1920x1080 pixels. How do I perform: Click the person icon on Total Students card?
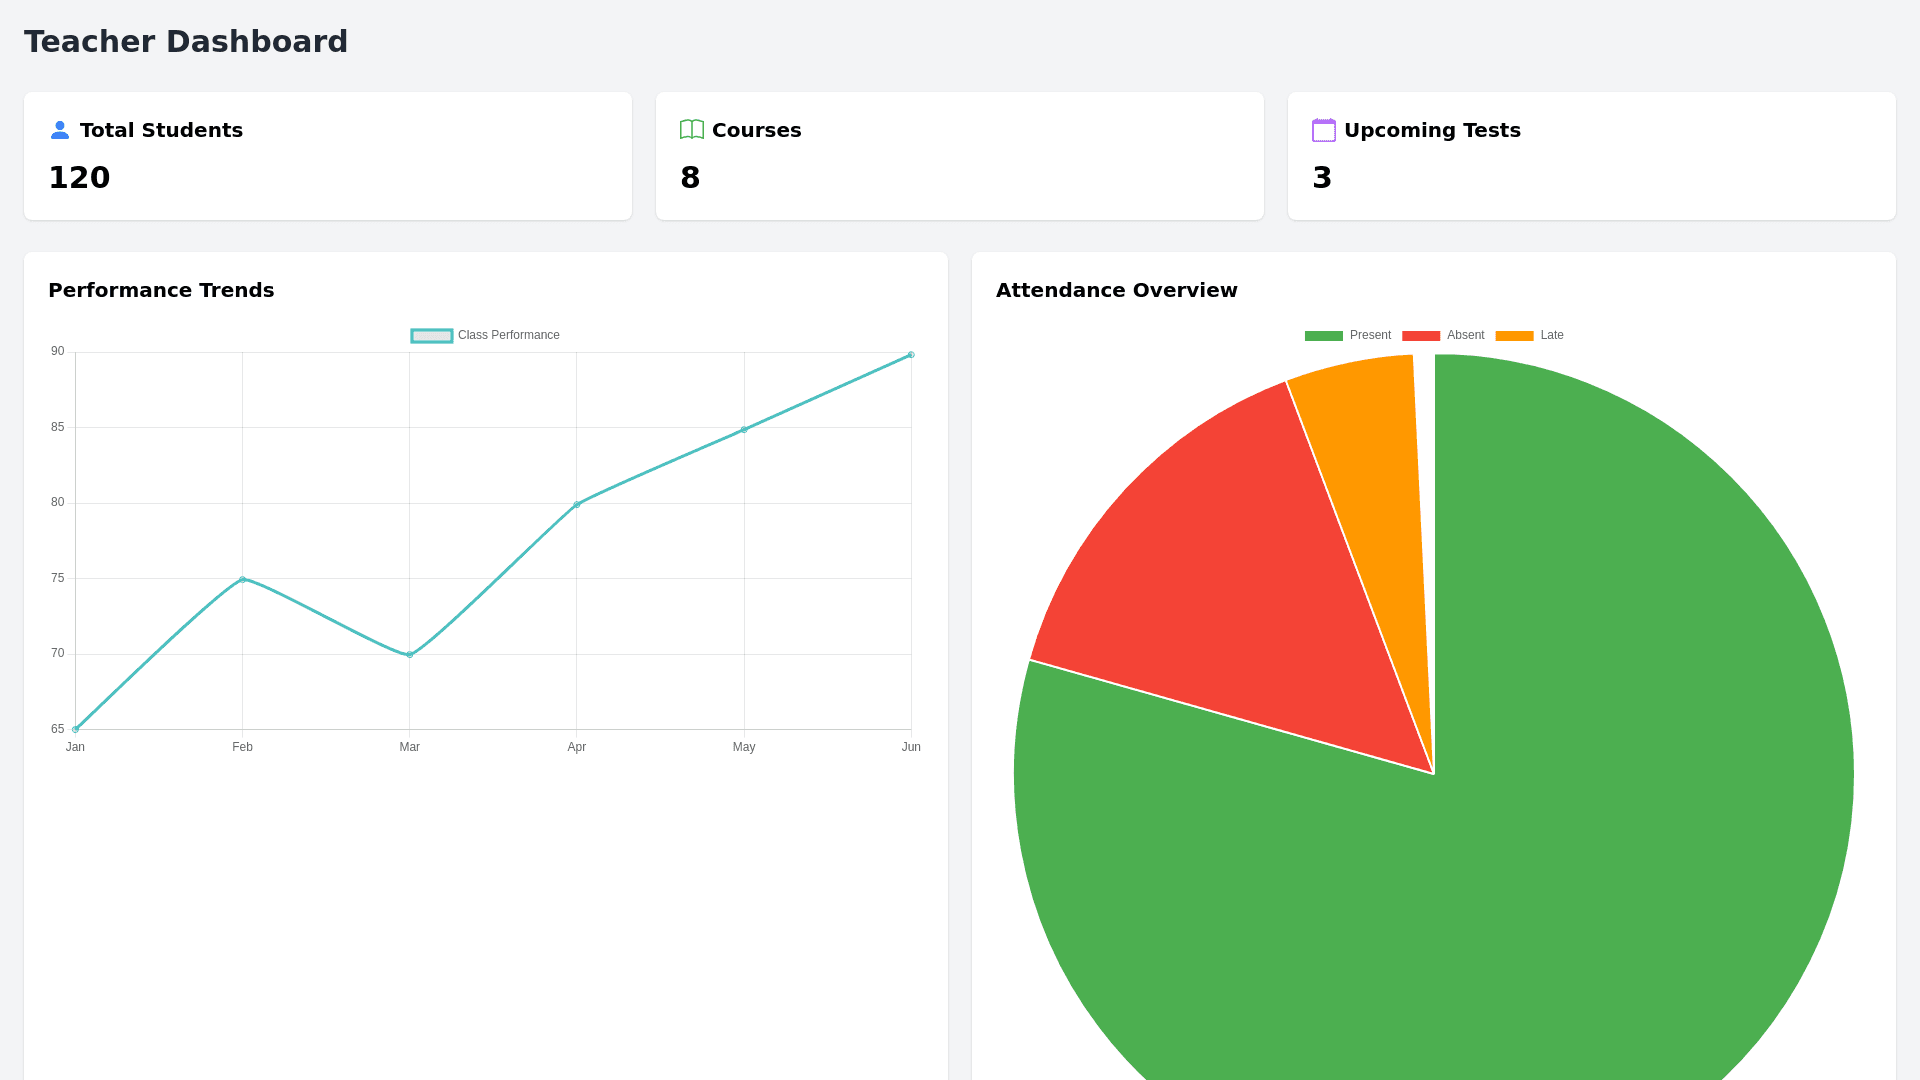60,130
